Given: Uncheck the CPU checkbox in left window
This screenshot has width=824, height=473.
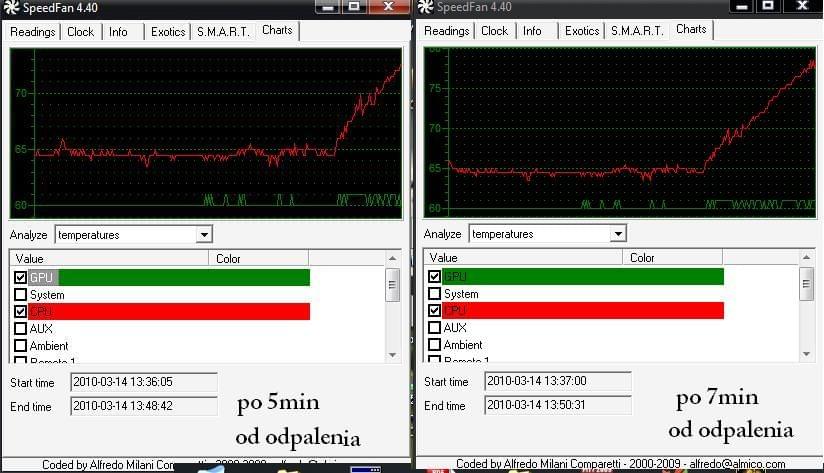Looking at the screenshot, I should 20,311.
